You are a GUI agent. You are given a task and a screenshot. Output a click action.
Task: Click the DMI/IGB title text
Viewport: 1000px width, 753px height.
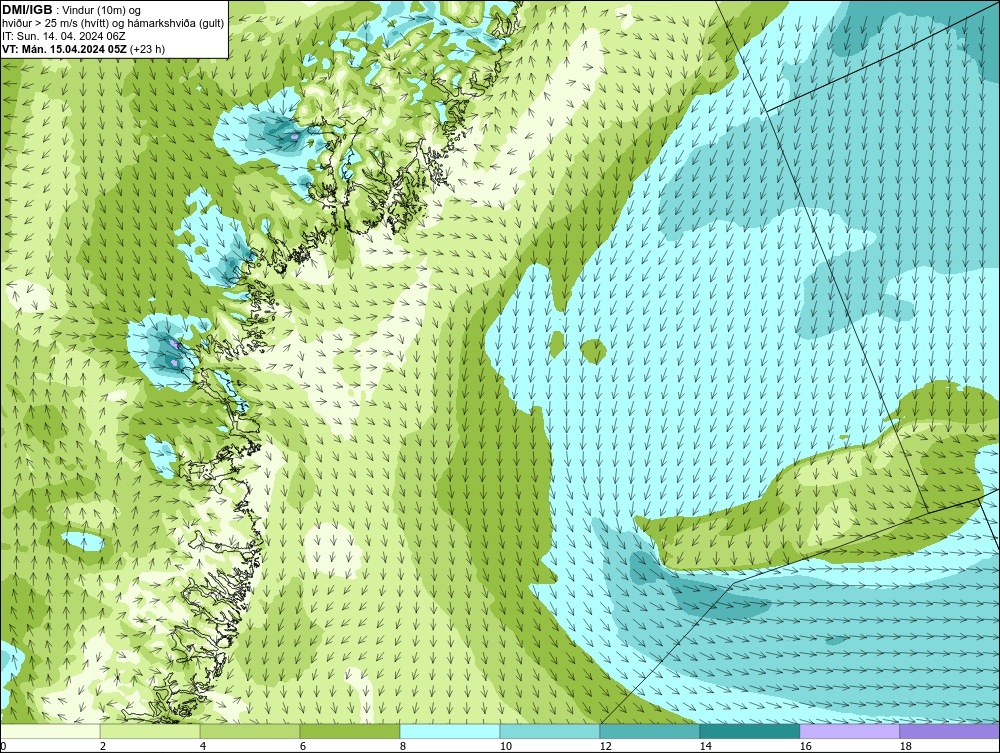tap(27, 10)
